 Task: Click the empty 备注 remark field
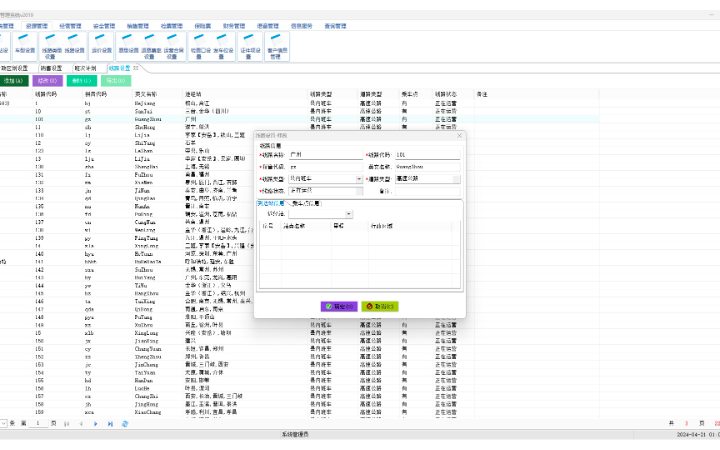428,191
